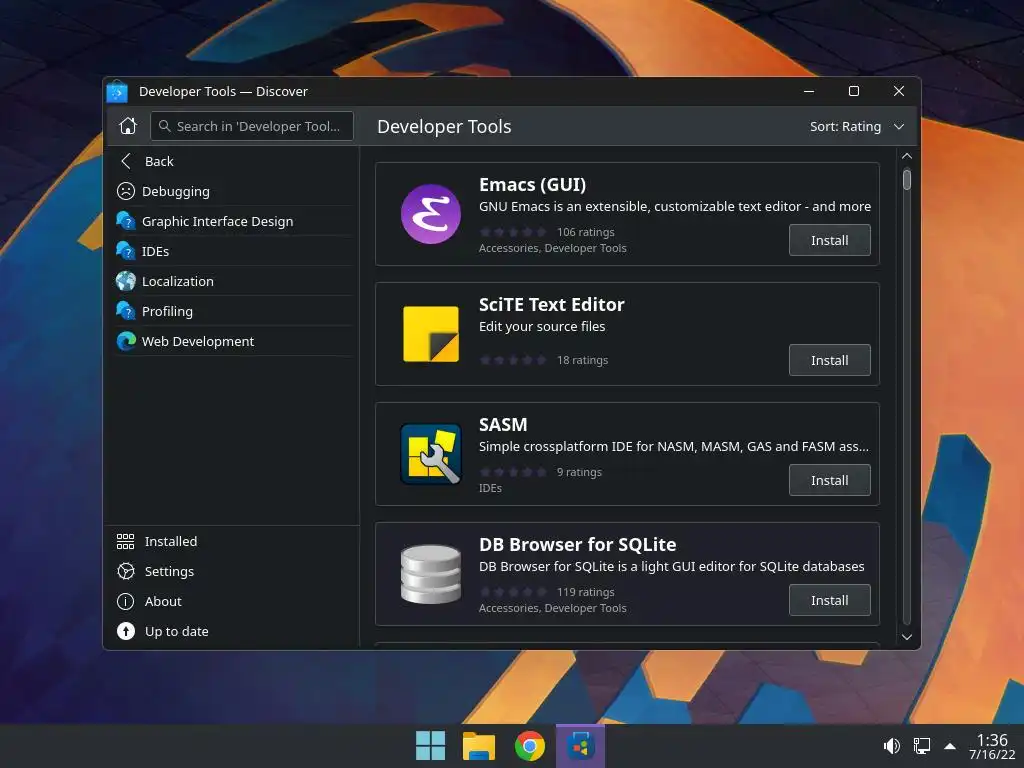Click the Discover icon on the taskbar
Image resolution: width=1024 pixels, height=768 pixels.
[x=580, y=746]
